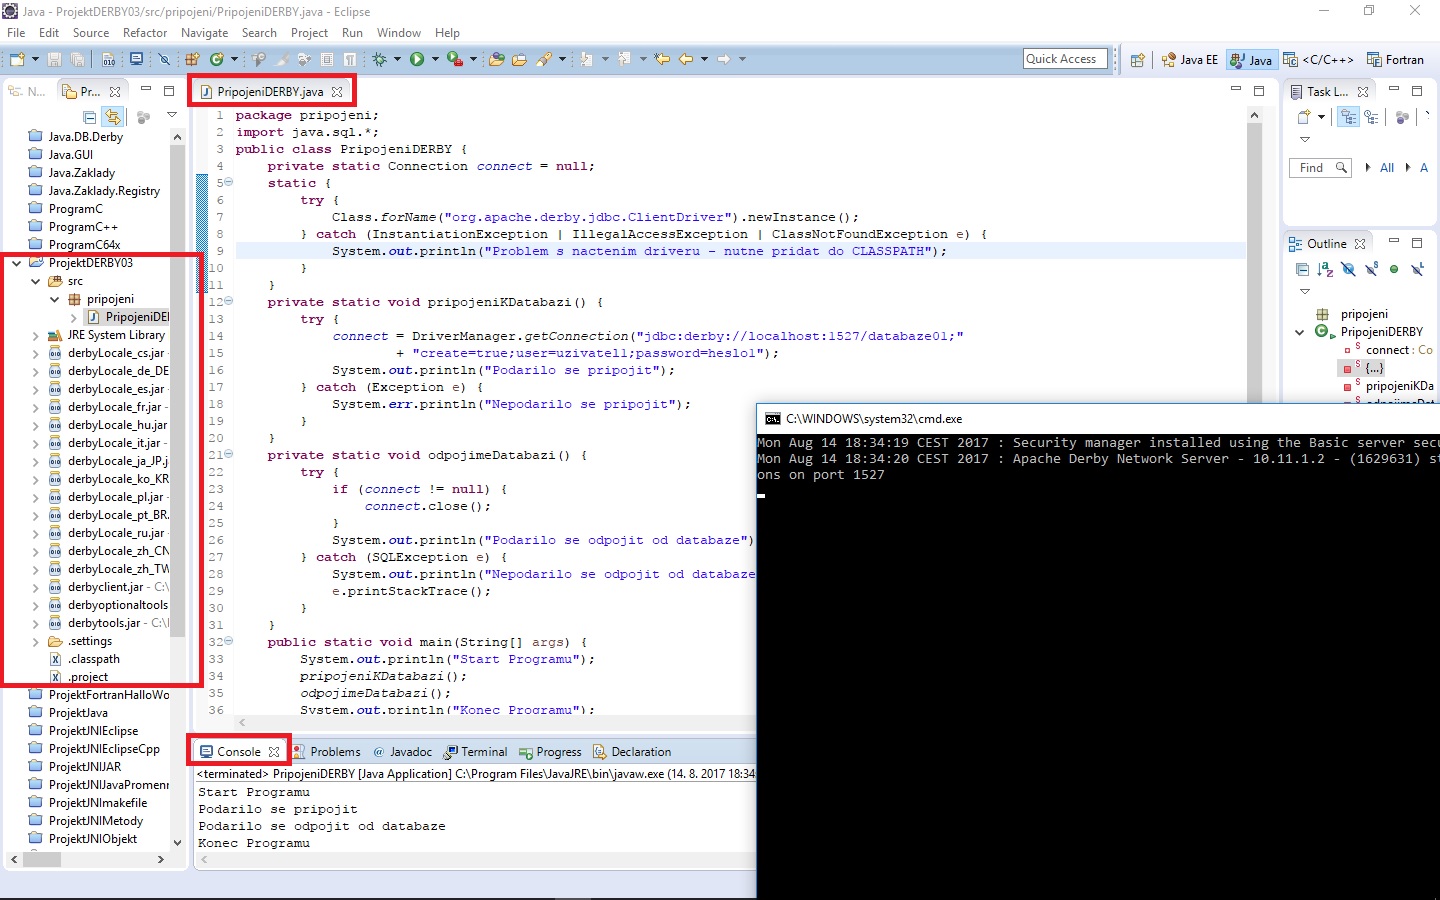This screenshot has width=1440, height=900.
Task: Open the Navigate menu
Action: pyautogui.click(x=204, y=33)
